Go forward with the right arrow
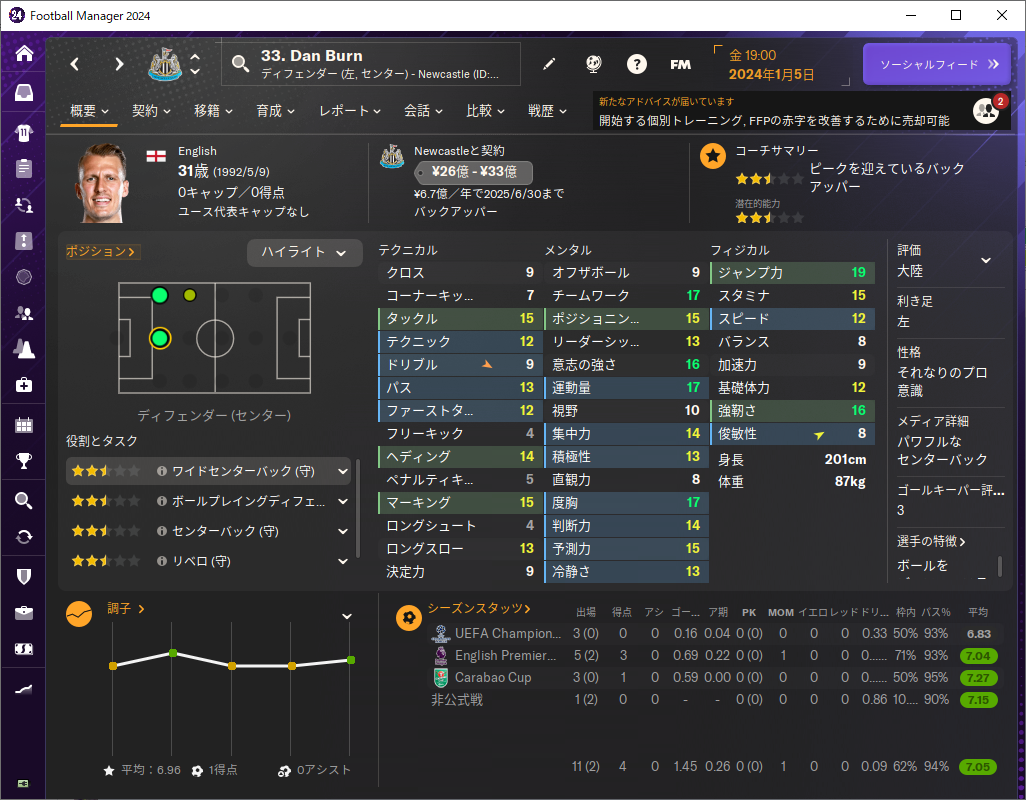Image resolution: width=1026 pixels, height=800 pixels. click(119, 64)
